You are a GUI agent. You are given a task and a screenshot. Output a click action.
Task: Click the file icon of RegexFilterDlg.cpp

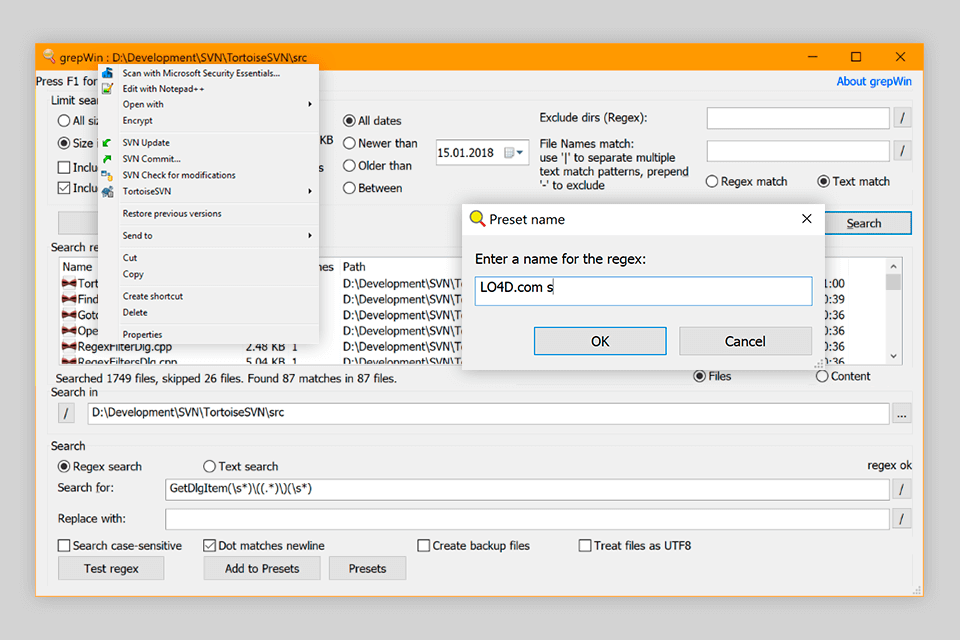69,347
